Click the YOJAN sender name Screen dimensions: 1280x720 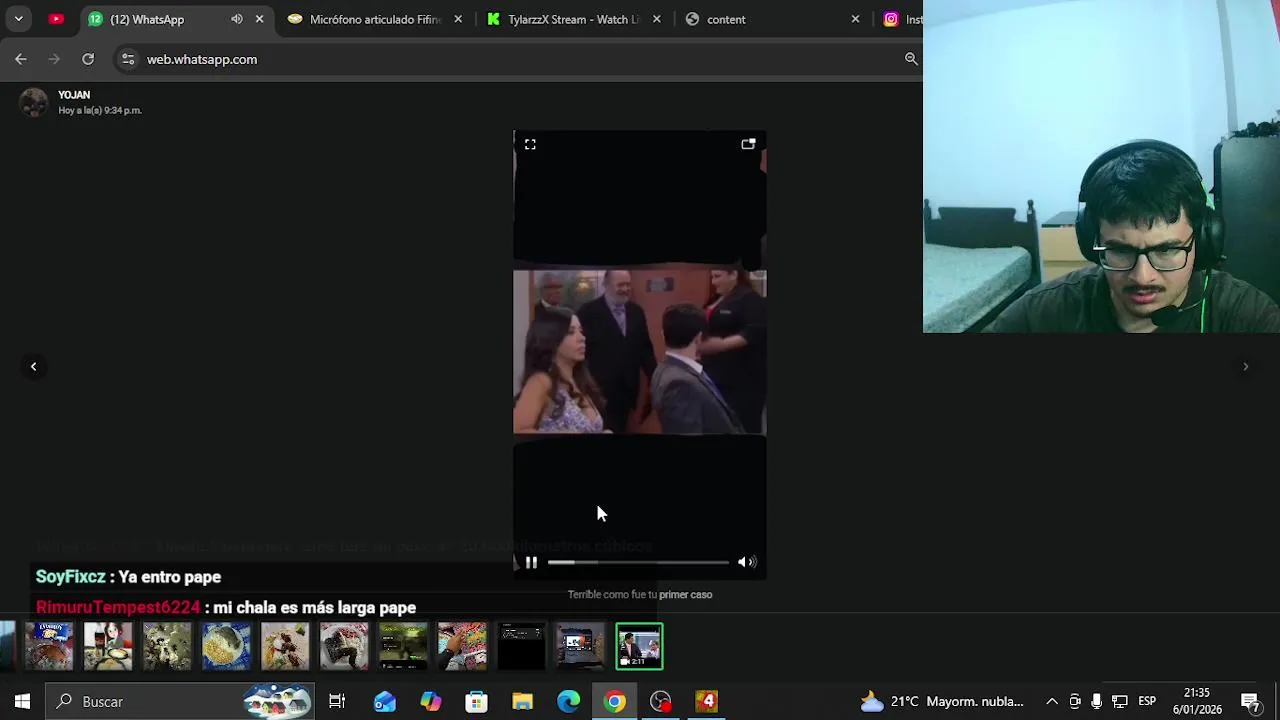pyautogui.click(x=74, y=95)
